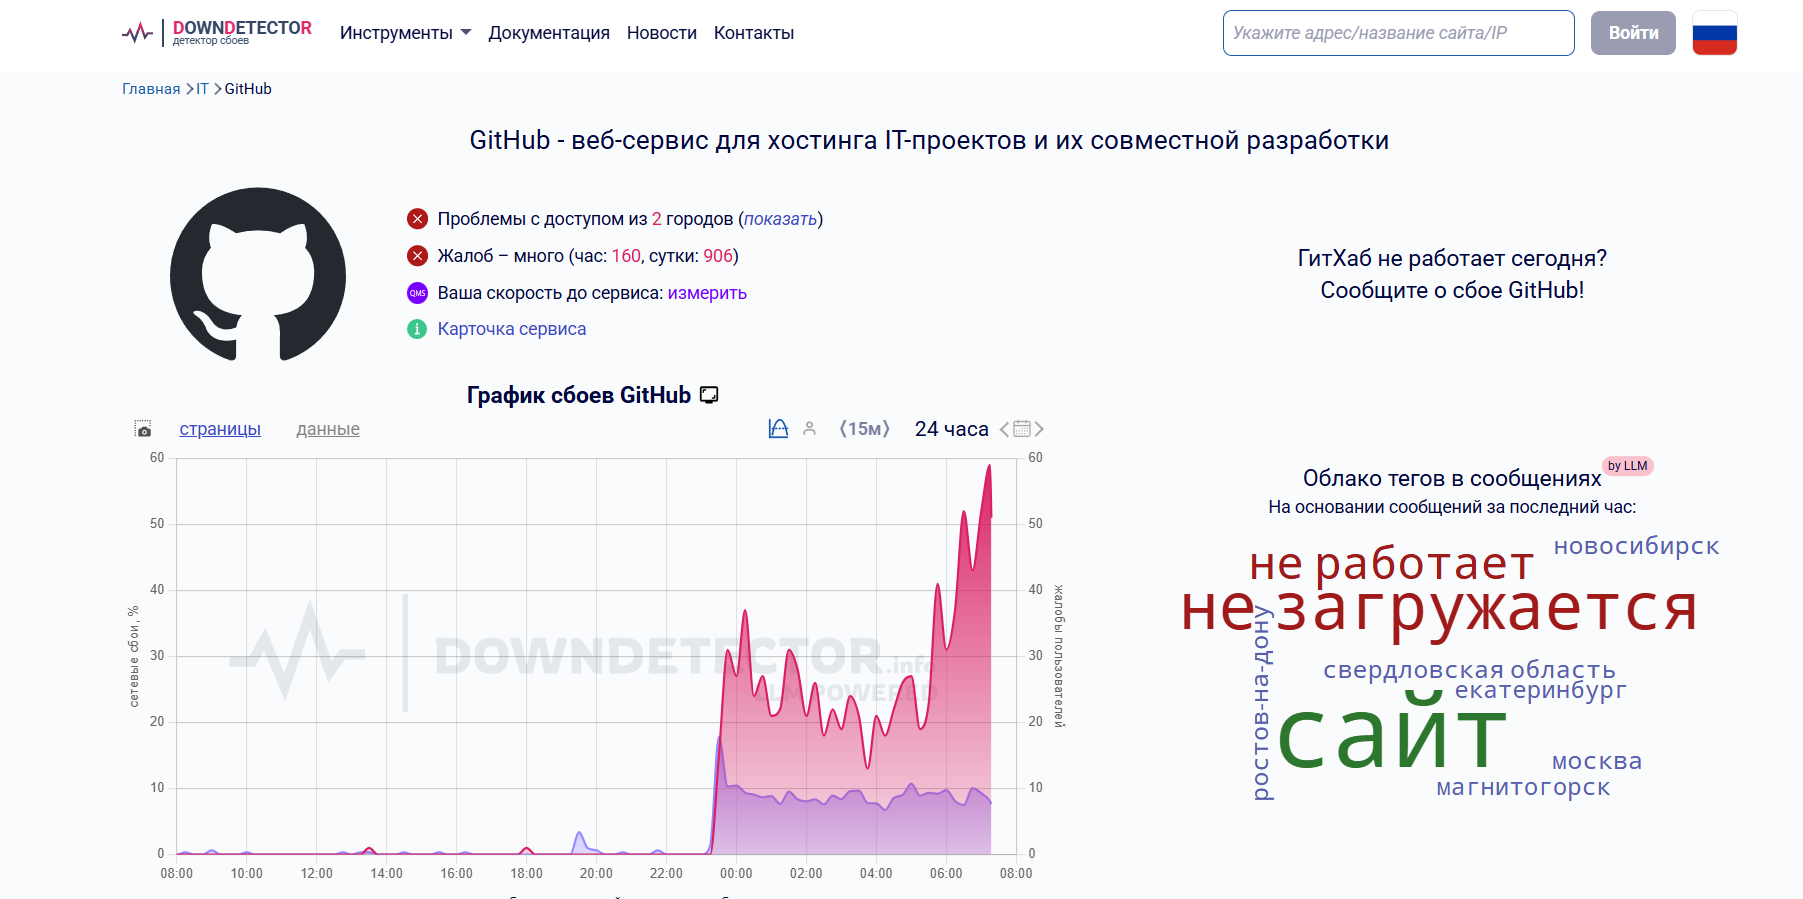This screenshot has height=899, width=1803.
Task: Open fullscreen monitor icon next to chart title
Action: [x=709, y=395]
